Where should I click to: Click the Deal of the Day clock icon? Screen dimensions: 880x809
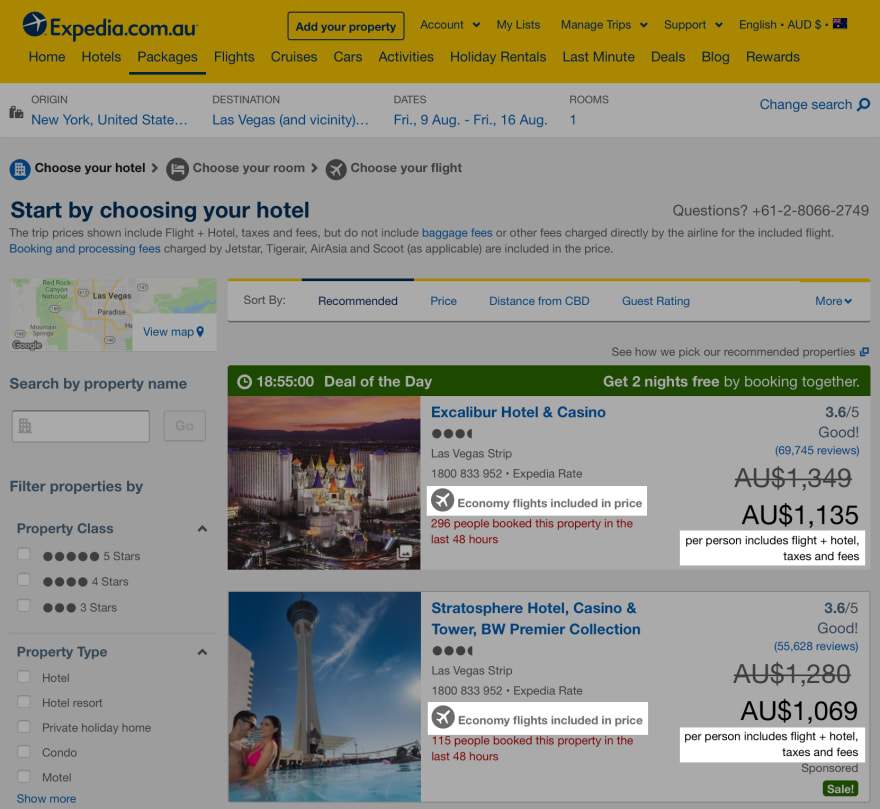pyautogui.click(x=245, y=382)
